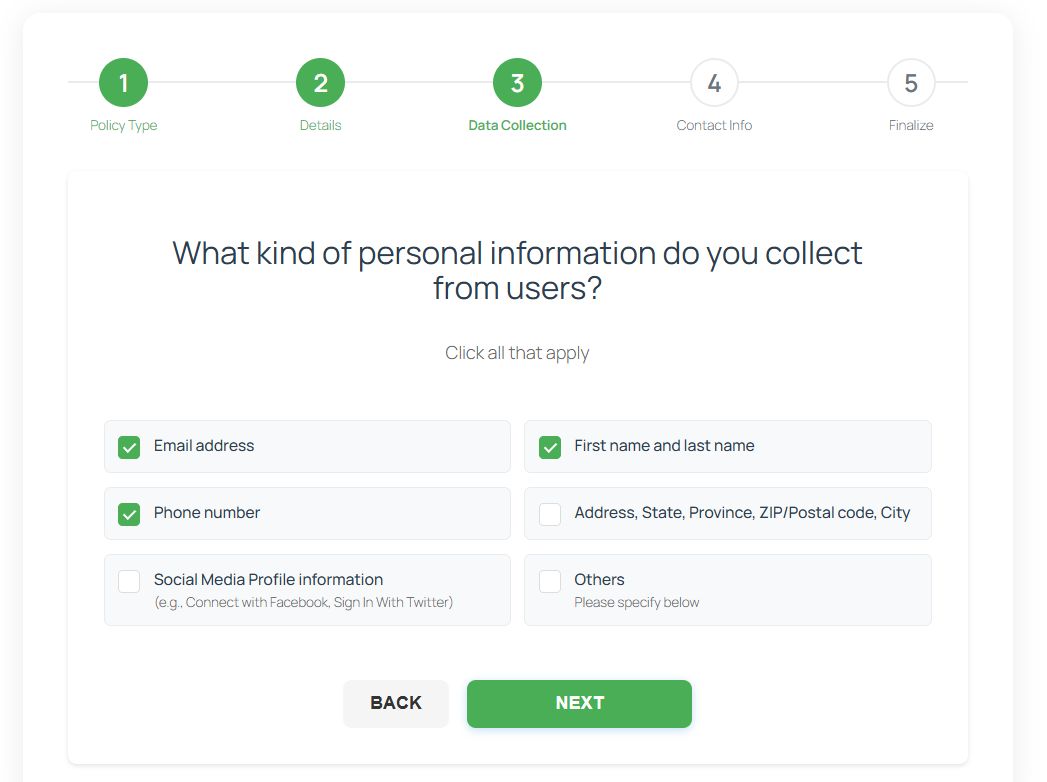Open the Policy Type step label
Screen dimensions: 1047x782
[x=124, y=125]
